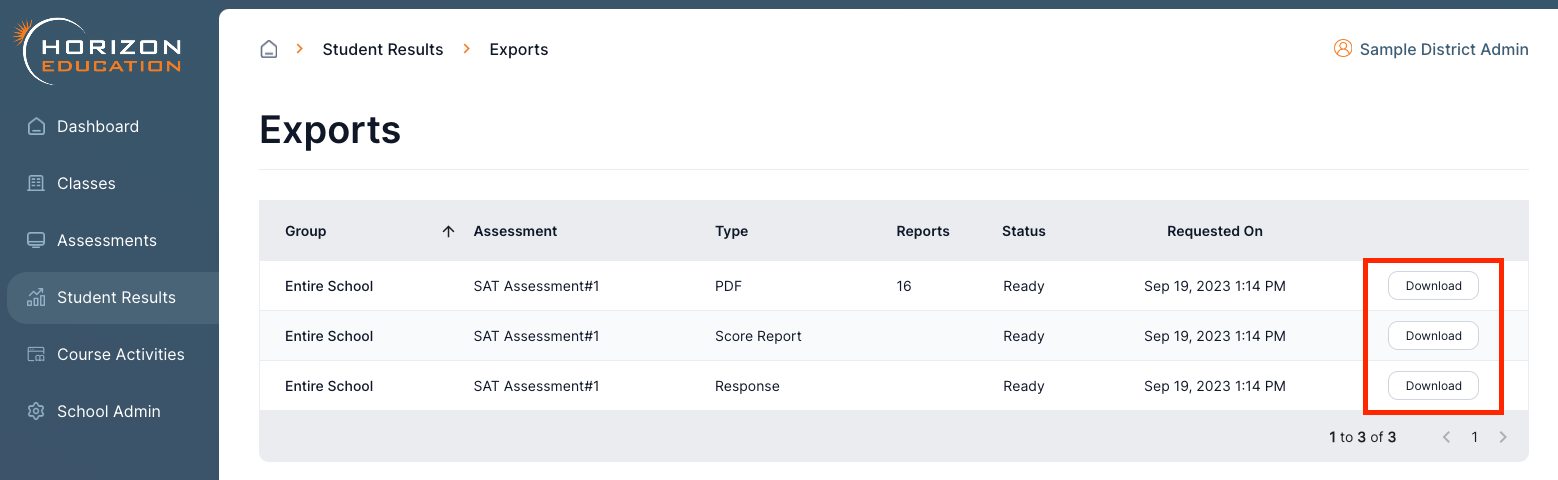Open Student Results breadcrumb link
The height and width of the screenshot is (480, 1558).
pos(382,49)
